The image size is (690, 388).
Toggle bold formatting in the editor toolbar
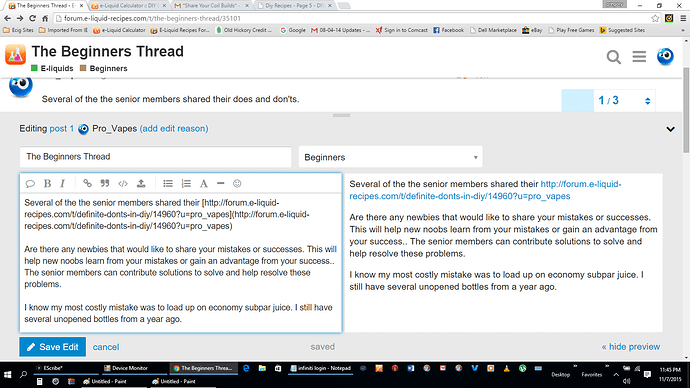47,183
